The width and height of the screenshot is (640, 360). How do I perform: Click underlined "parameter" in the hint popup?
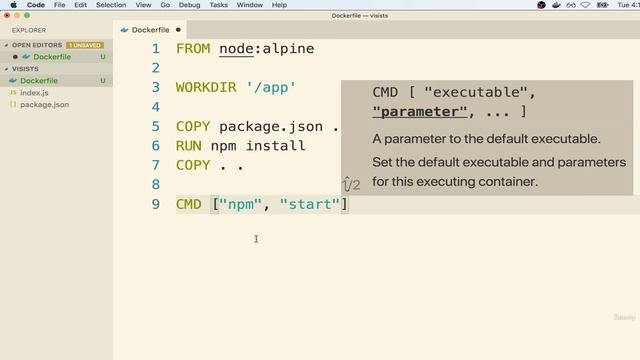pyautogui.click(x=420, y=111)
